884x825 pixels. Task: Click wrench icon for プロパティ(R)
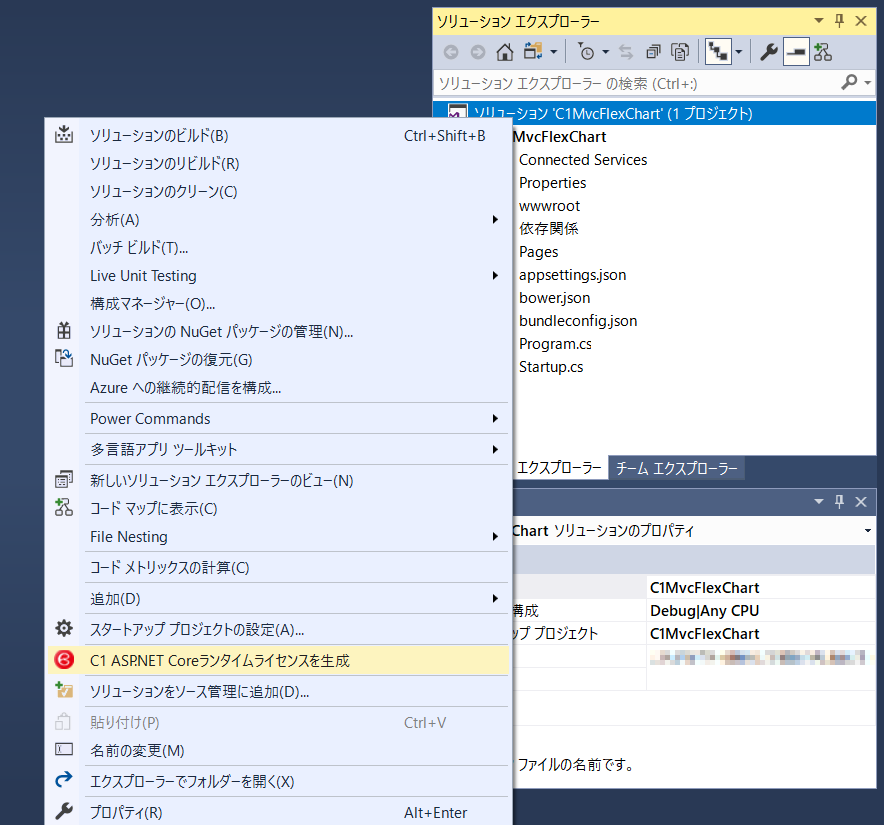click(64, 811)
